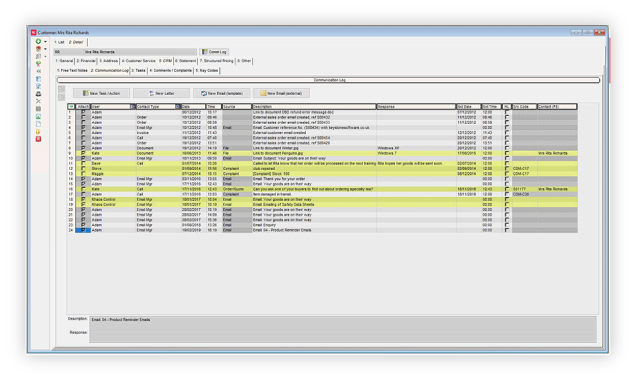The width and height of the screenshot is (635, 379).
Task: Tick the HL checkbox in row 1
Action: pos(507,112)
